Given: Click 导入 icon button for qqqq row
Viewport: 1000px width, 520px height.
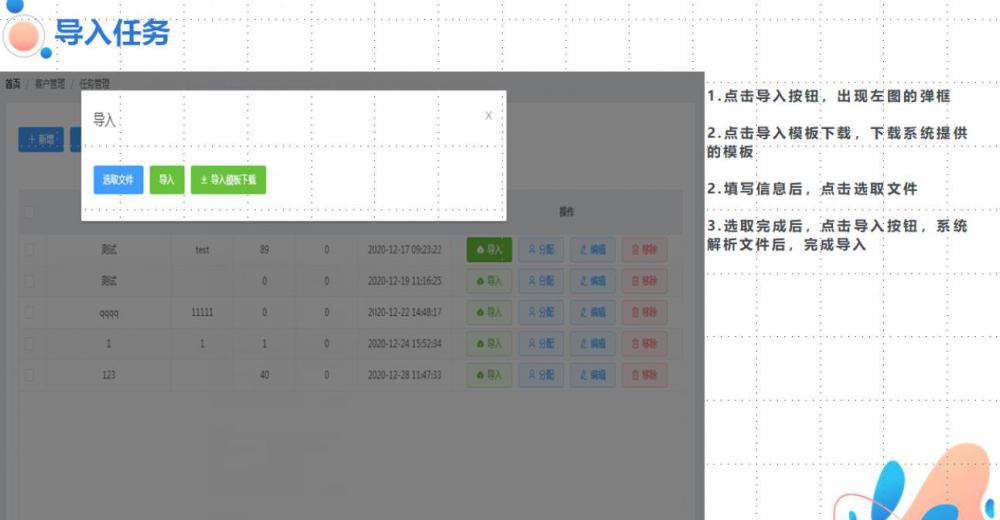Looking at the screenshot, I should click(489, 312).
